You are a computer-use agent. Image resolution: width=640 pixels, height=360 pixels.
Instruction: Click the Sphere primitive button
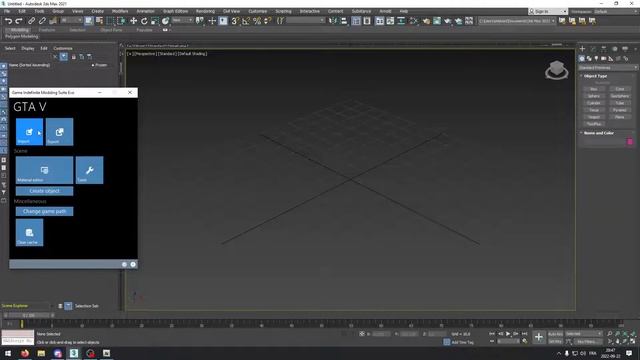click(x=594, y=96)
